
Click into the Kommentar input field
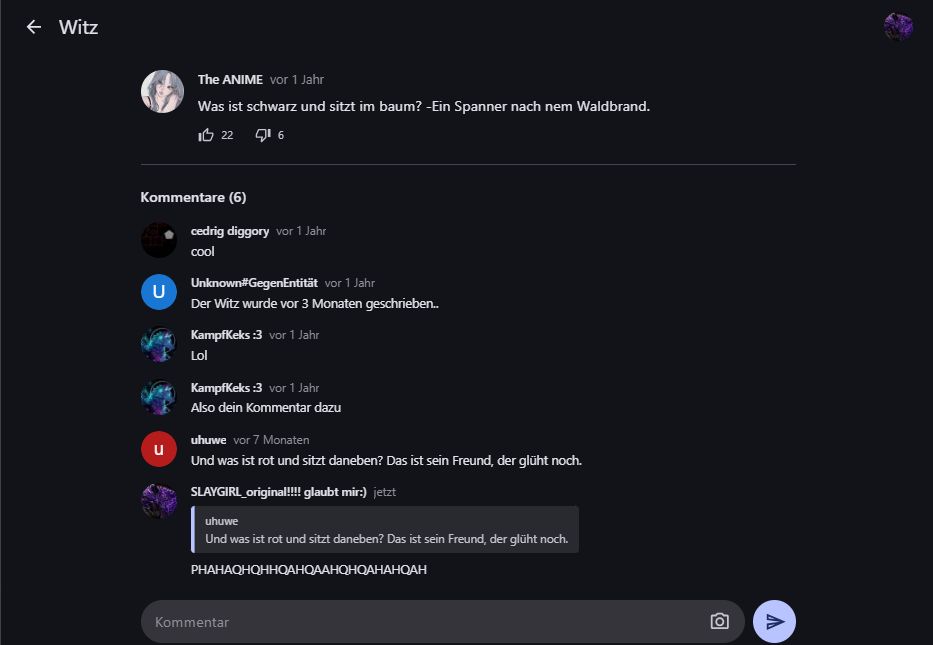[420, 622]
